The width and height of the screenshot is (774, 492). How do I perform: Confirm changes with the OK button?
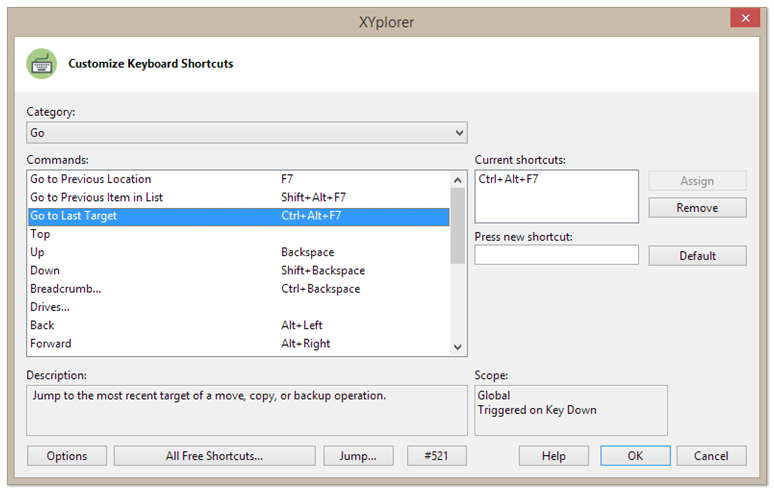click(x=635, y=456)
